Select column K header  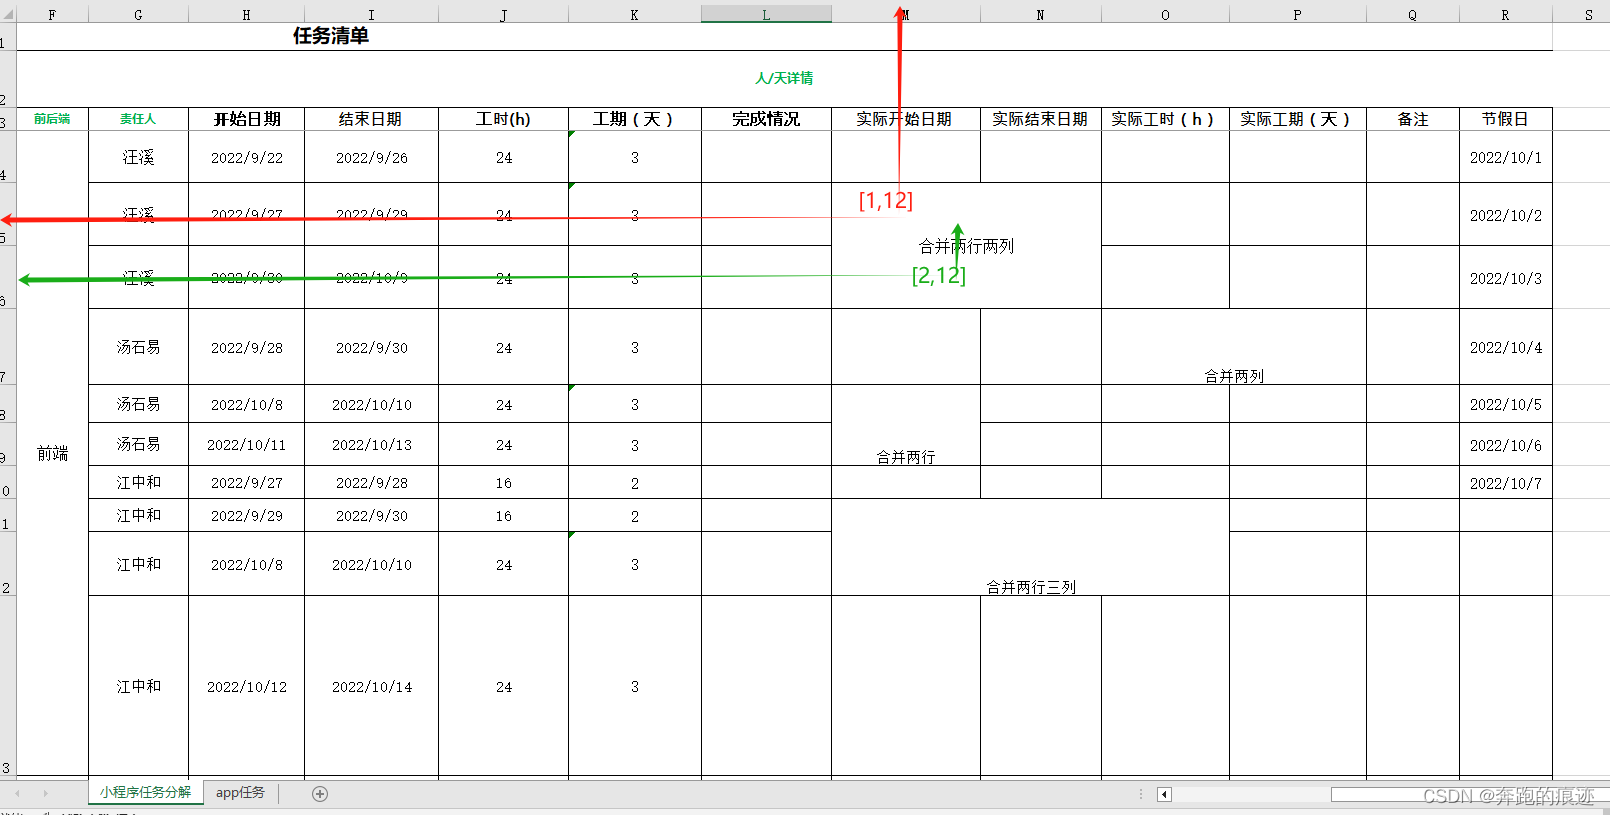[634, 15]
